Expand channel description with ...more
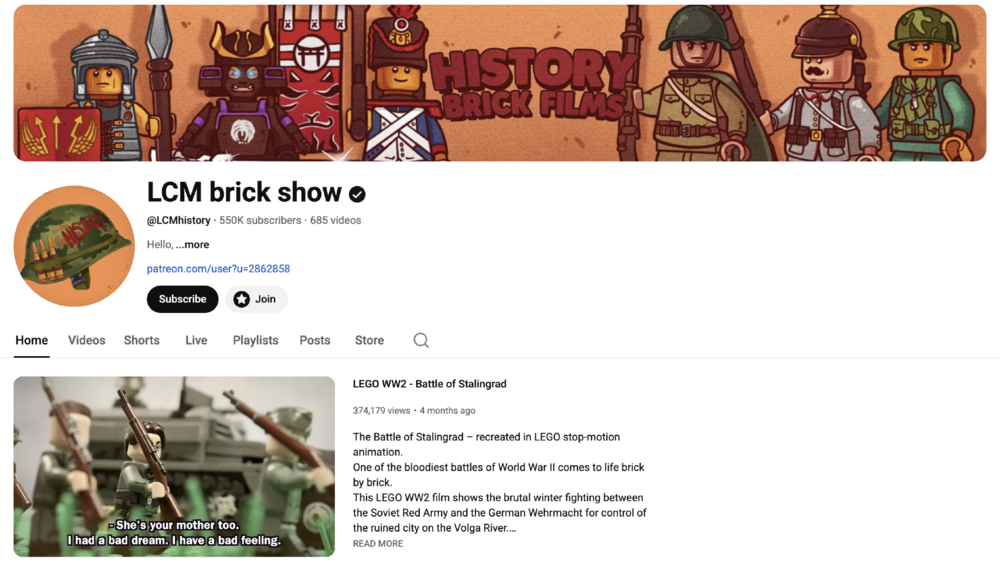Viewport: 1000px width, 566px height. pyautogui.click(x=193, y=244)
